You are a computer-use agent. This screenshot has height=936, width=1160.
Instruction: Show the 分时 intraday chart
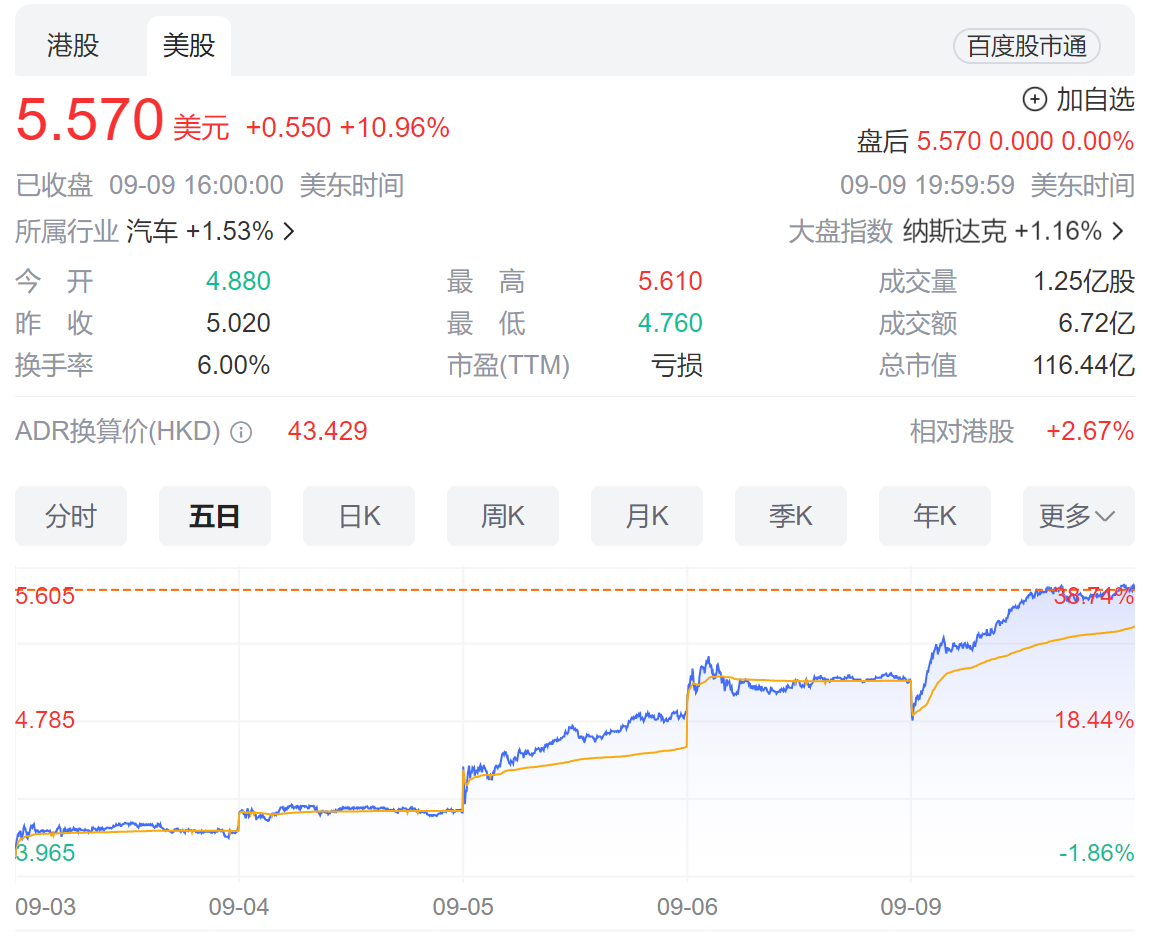(x=71, y=516)
